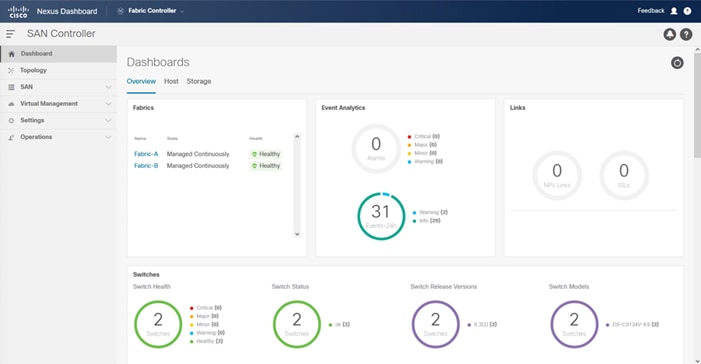The height and width of the screenshot is (364, 701).
Task: Select Healthy (2) switch health legend
Action: click(206, 341)
